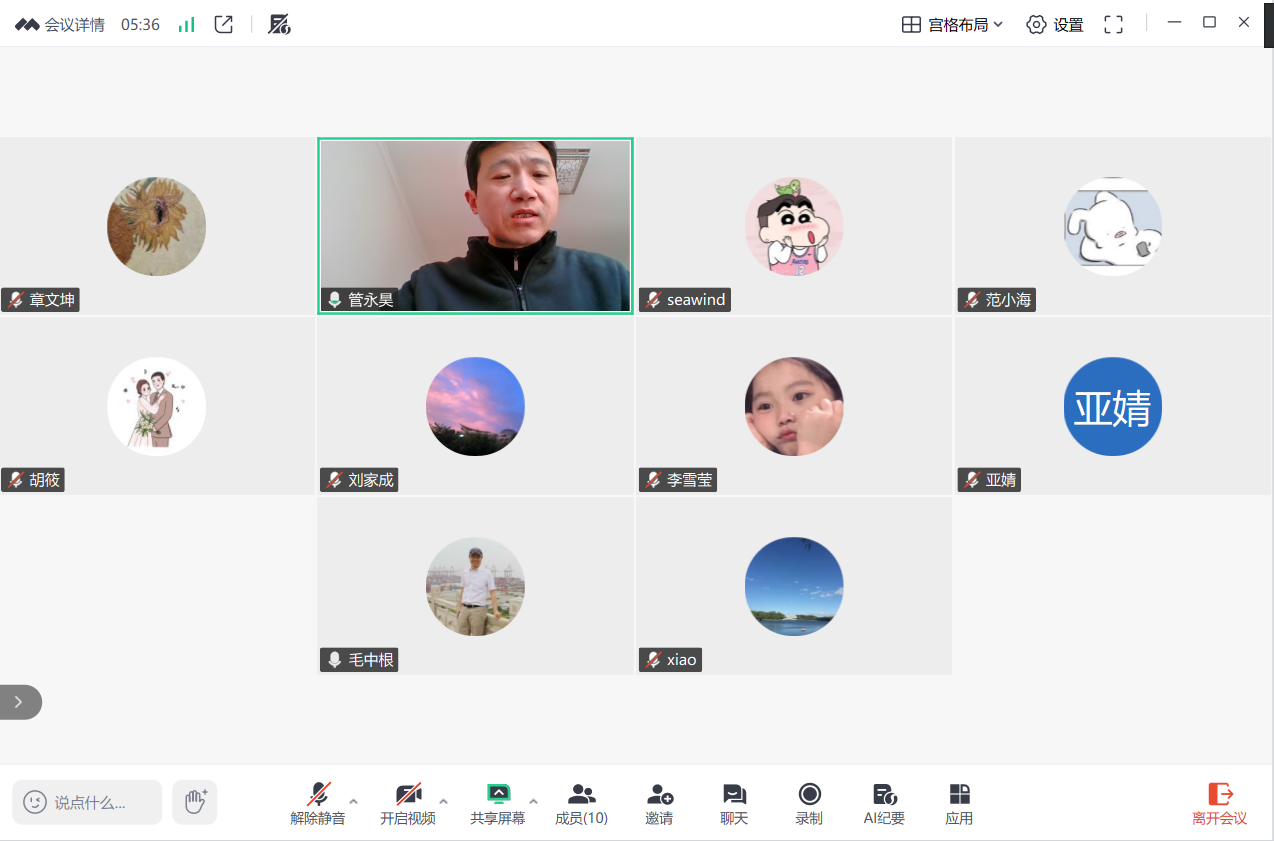Open the 应用 apps grid
1274x841 pixels.
click(x=959, y=803)
